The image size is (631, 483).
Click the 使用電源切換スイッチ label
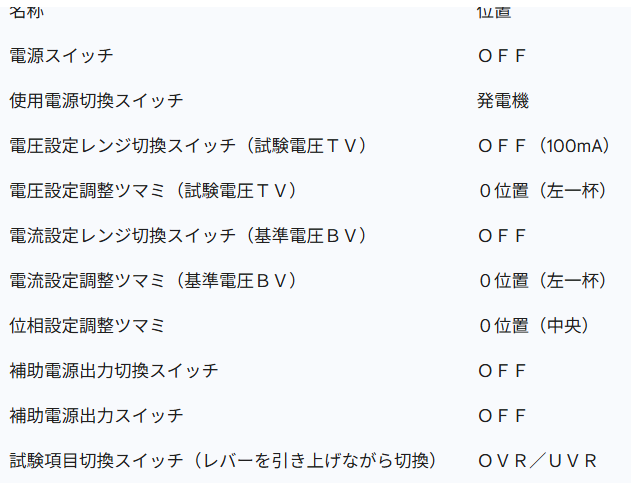[96, 100]
